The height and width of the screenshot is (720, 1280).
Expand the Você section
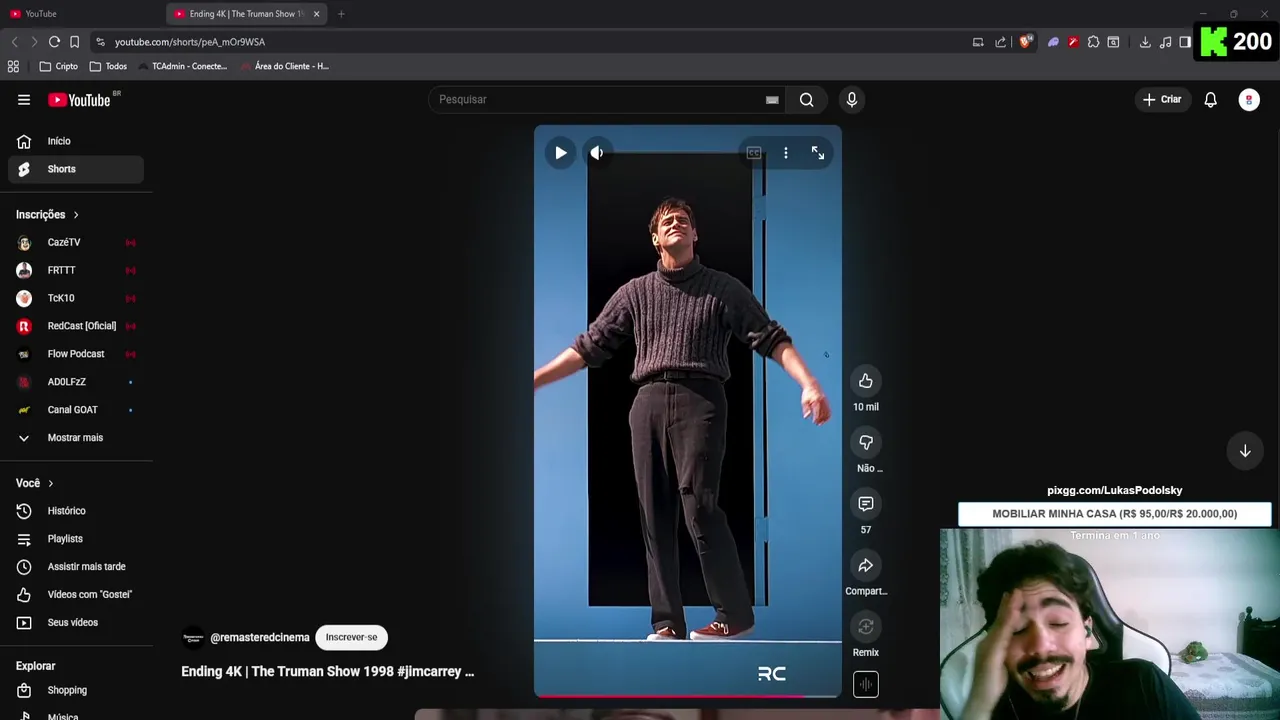(x=35, y=483)
